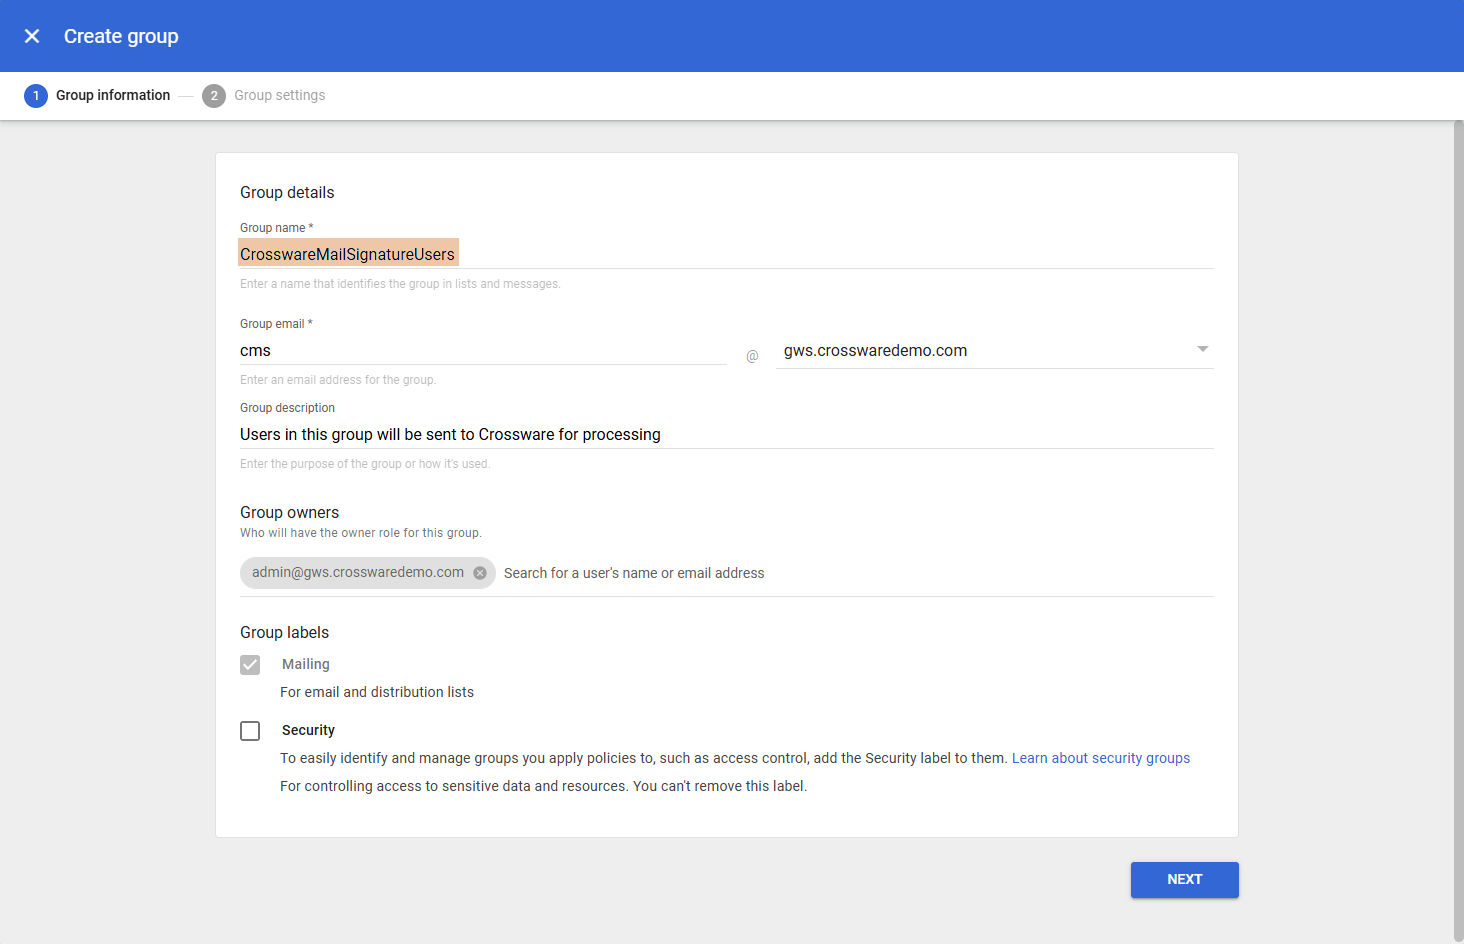Open the Learn about security groups link
This screenshot has width=1464, height=944.
click(x=1100, y=758)
